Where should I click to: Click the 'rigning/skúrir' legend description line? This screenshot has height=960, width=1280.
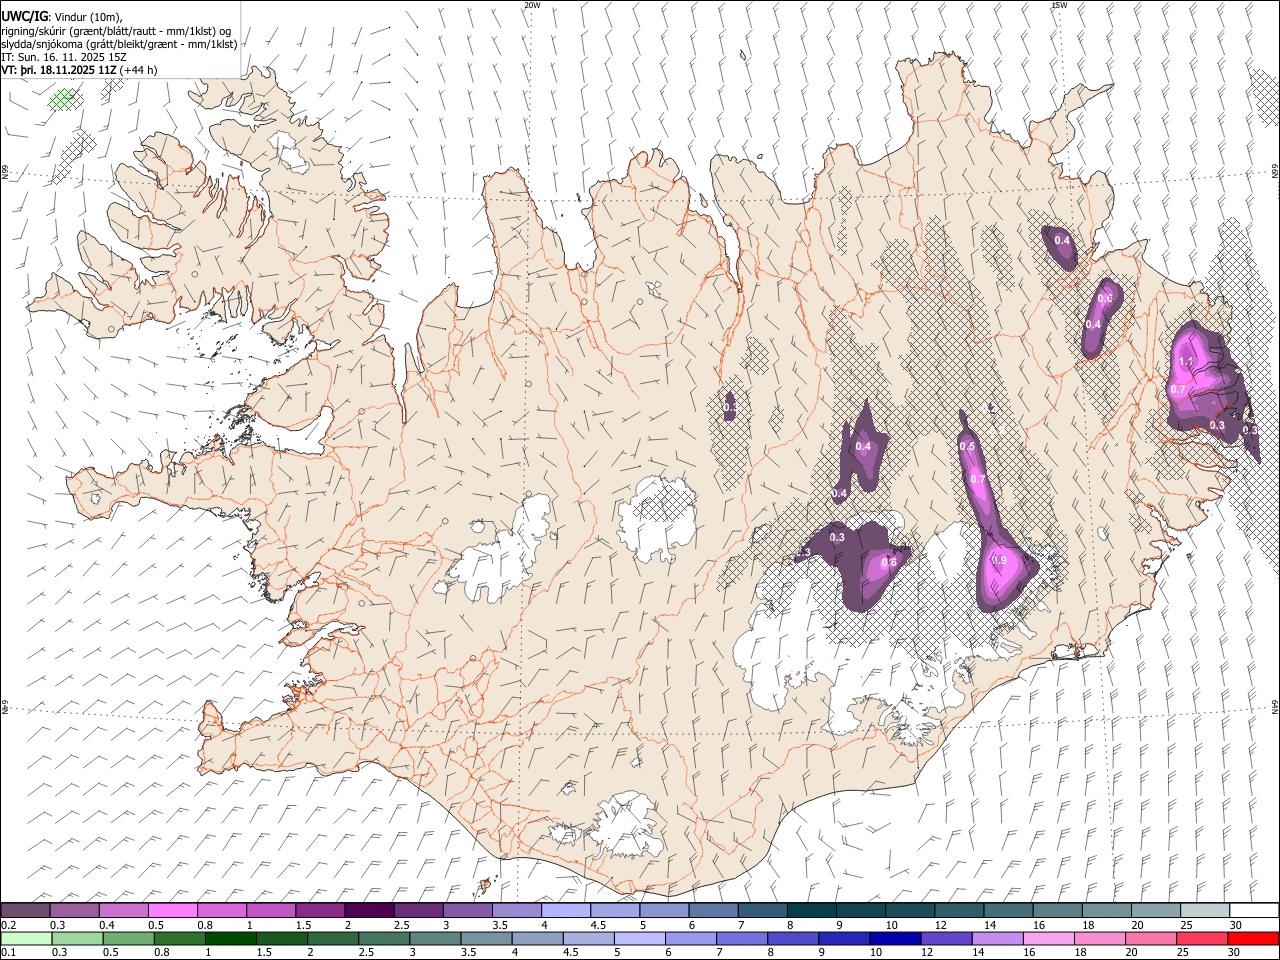[116, 31]
